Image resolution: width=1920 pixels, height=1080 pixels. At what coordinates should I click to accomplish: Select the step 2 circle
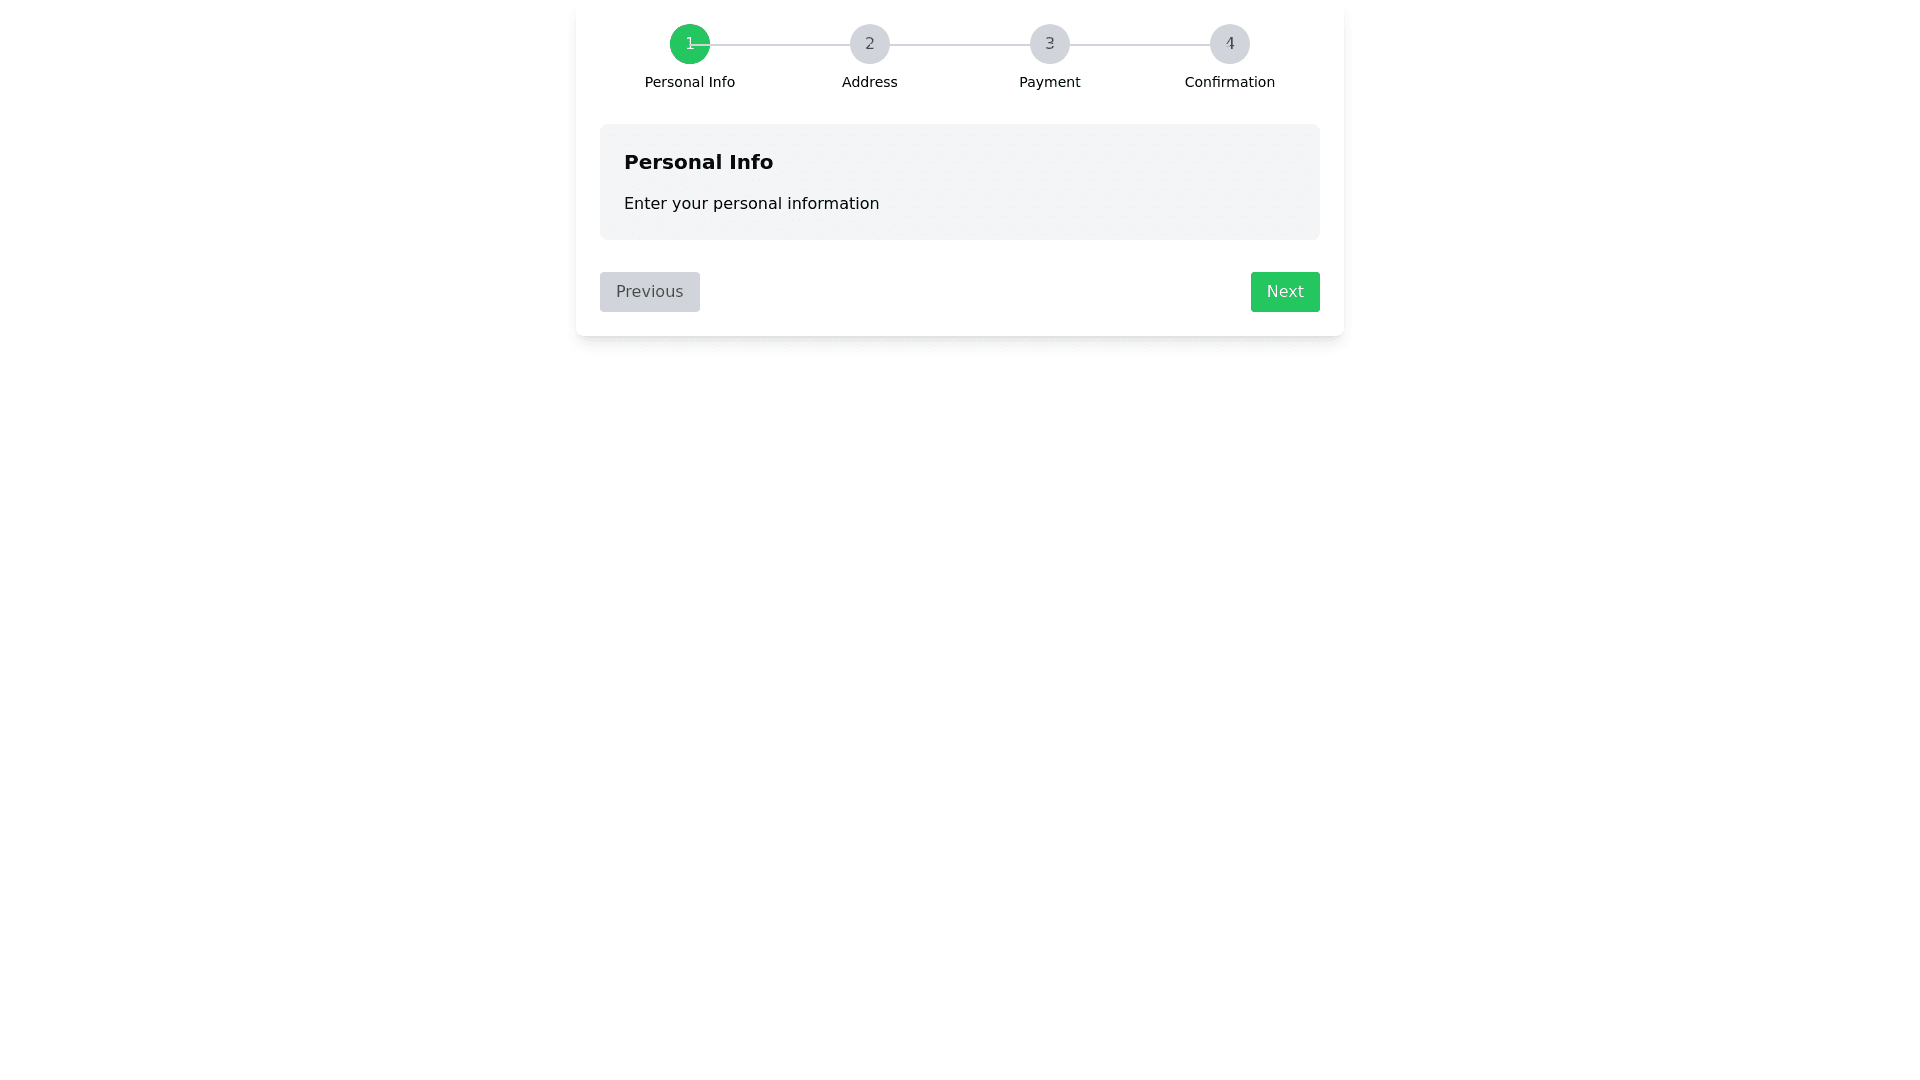coord(869,44)
